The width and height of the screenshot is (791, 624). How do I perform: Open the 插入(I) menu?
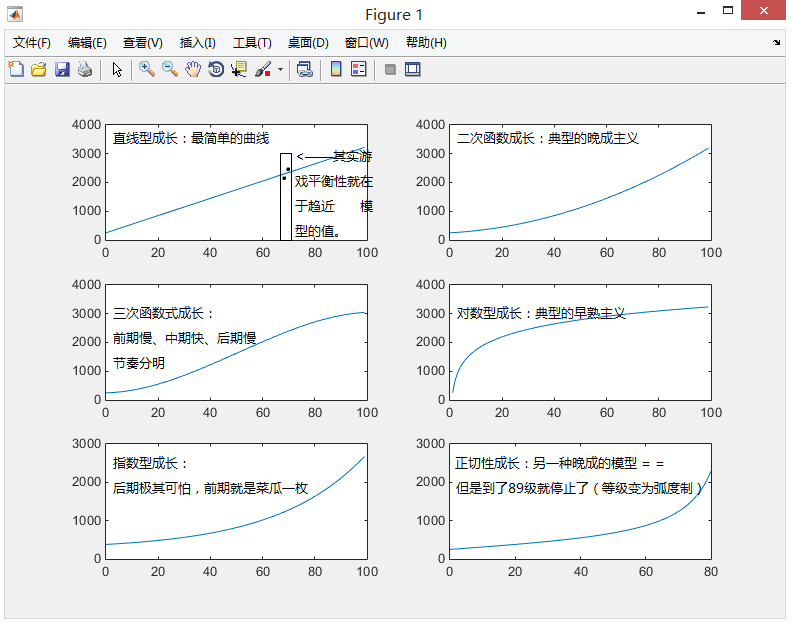[x=198, y=43]
